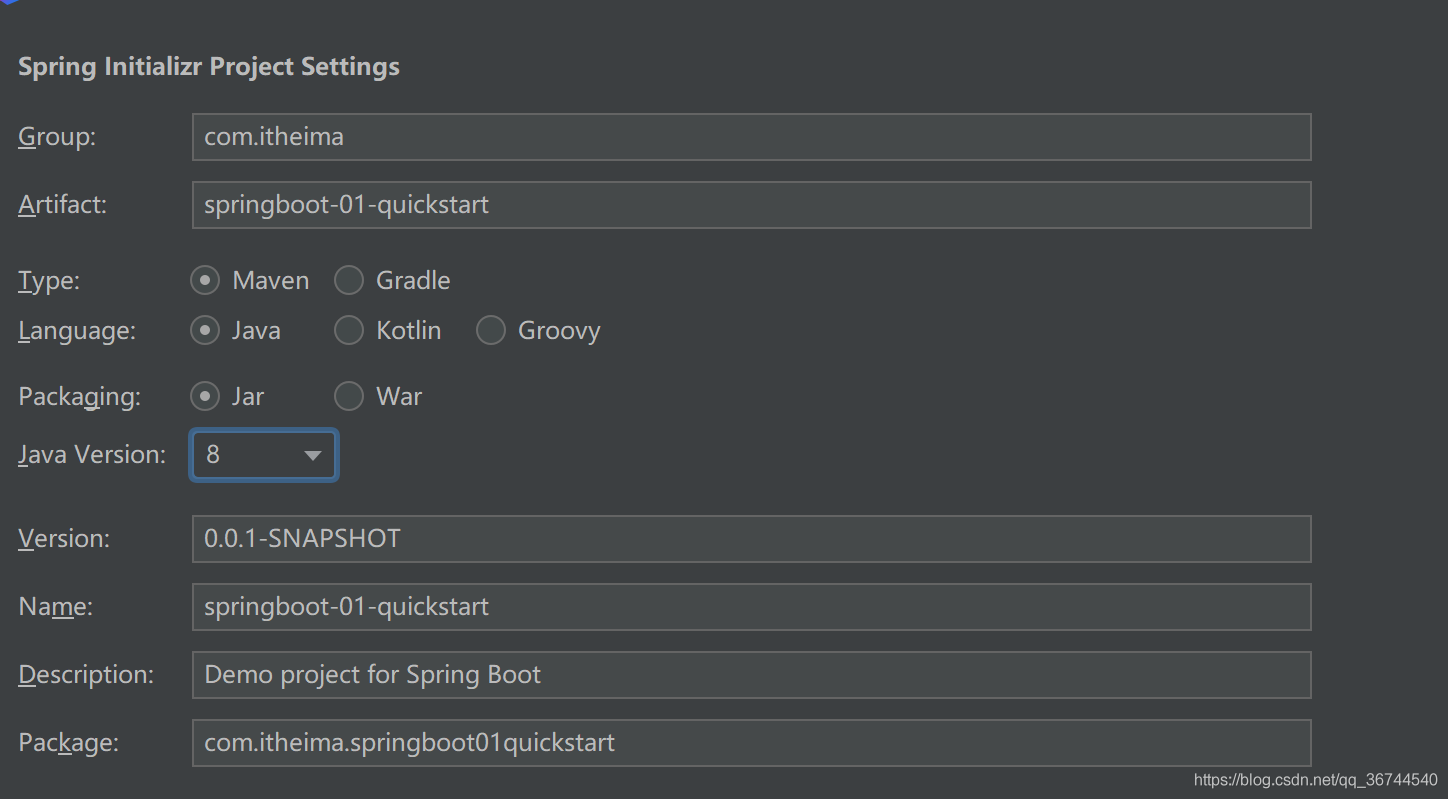Click the Spring Initializr Project Settings heading
Viewport: 1448px width, 799px height.
point(209,67)
